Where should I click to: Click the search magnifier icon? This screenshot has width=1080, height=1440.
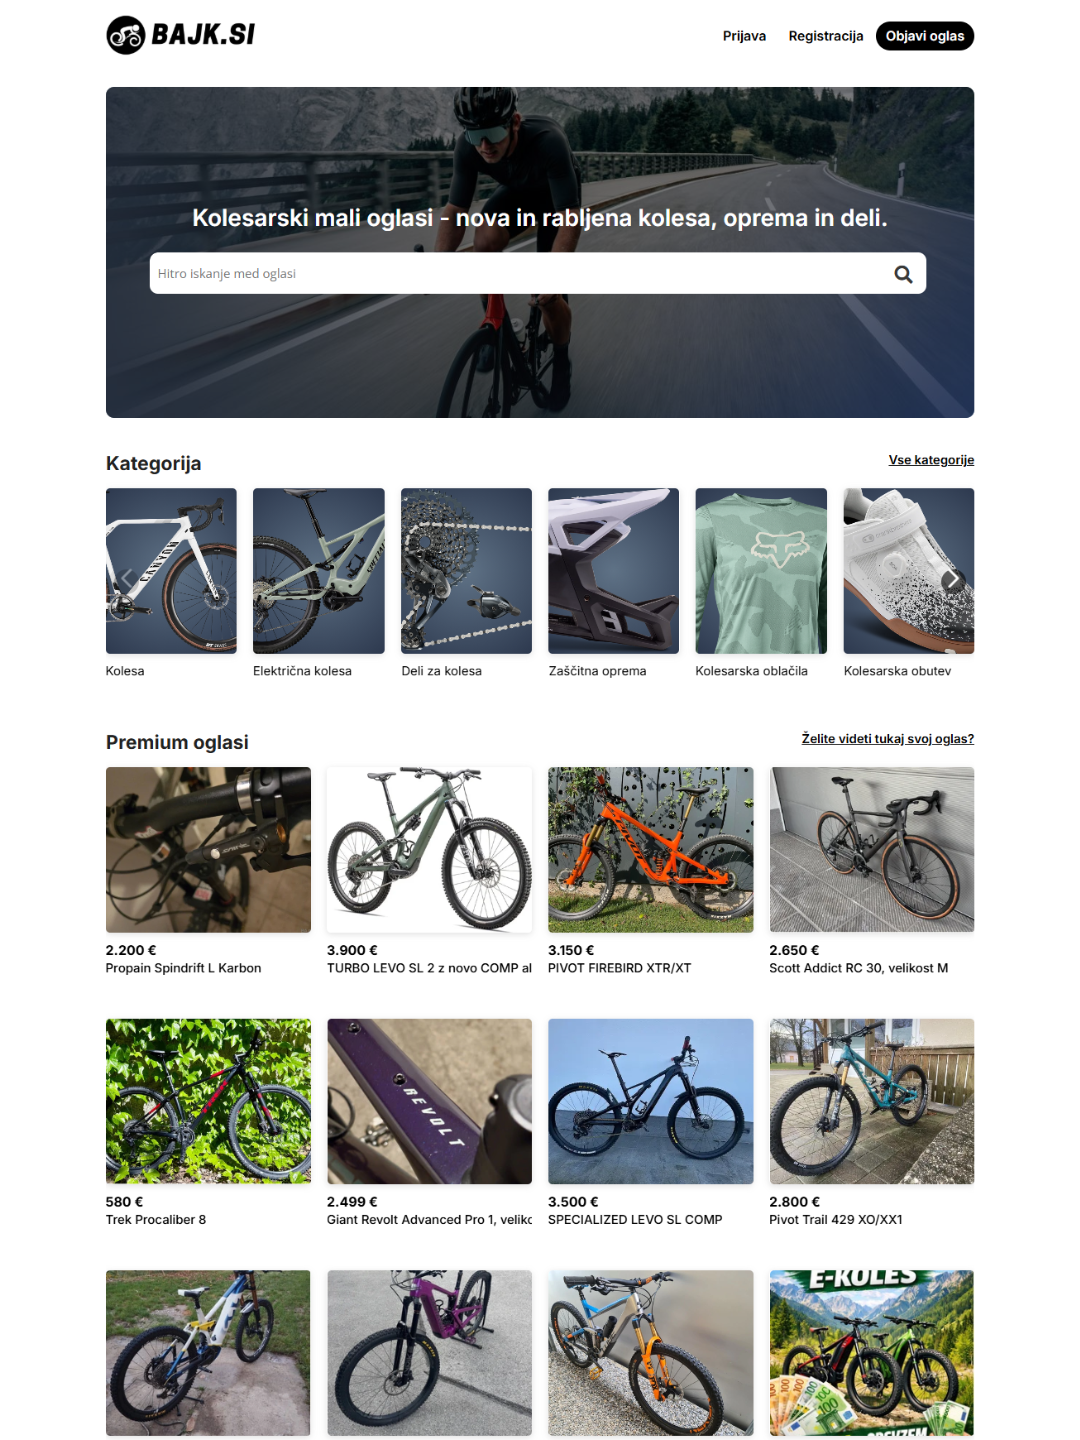903,274
